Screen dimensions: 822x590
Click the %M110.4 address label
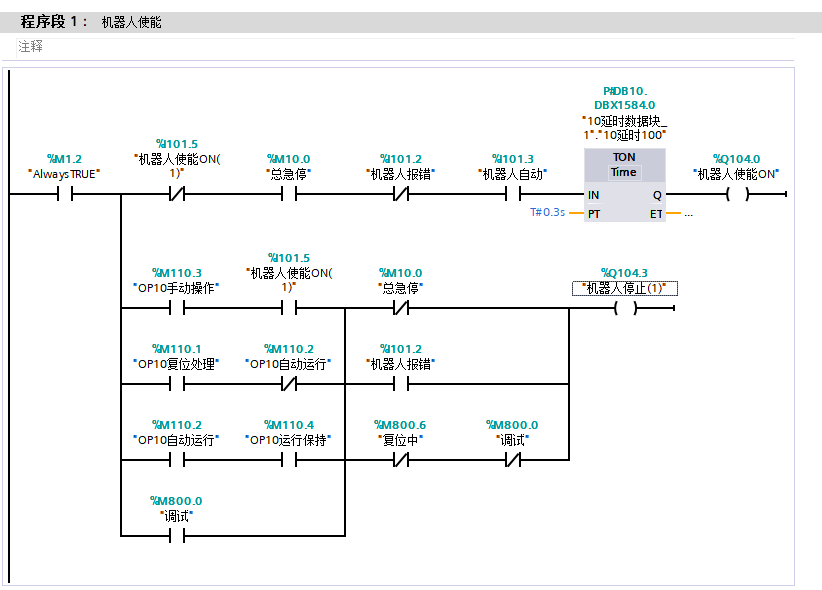tap(289, 425)
